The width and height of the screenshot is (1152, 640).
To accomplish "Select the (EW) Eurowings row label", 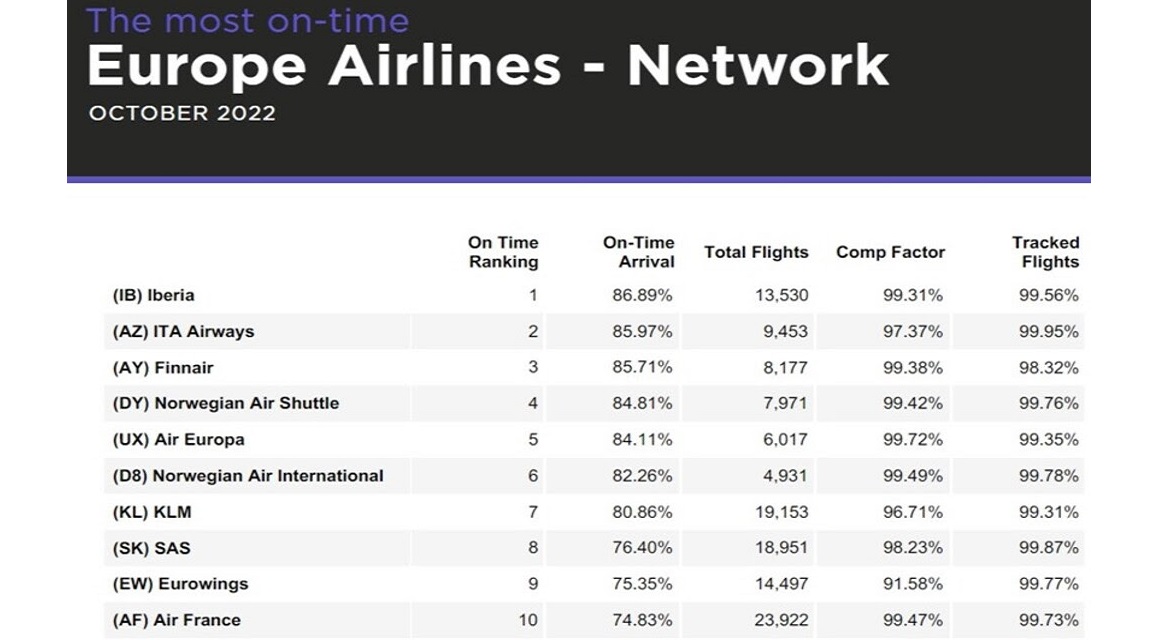I will point(180,584).
